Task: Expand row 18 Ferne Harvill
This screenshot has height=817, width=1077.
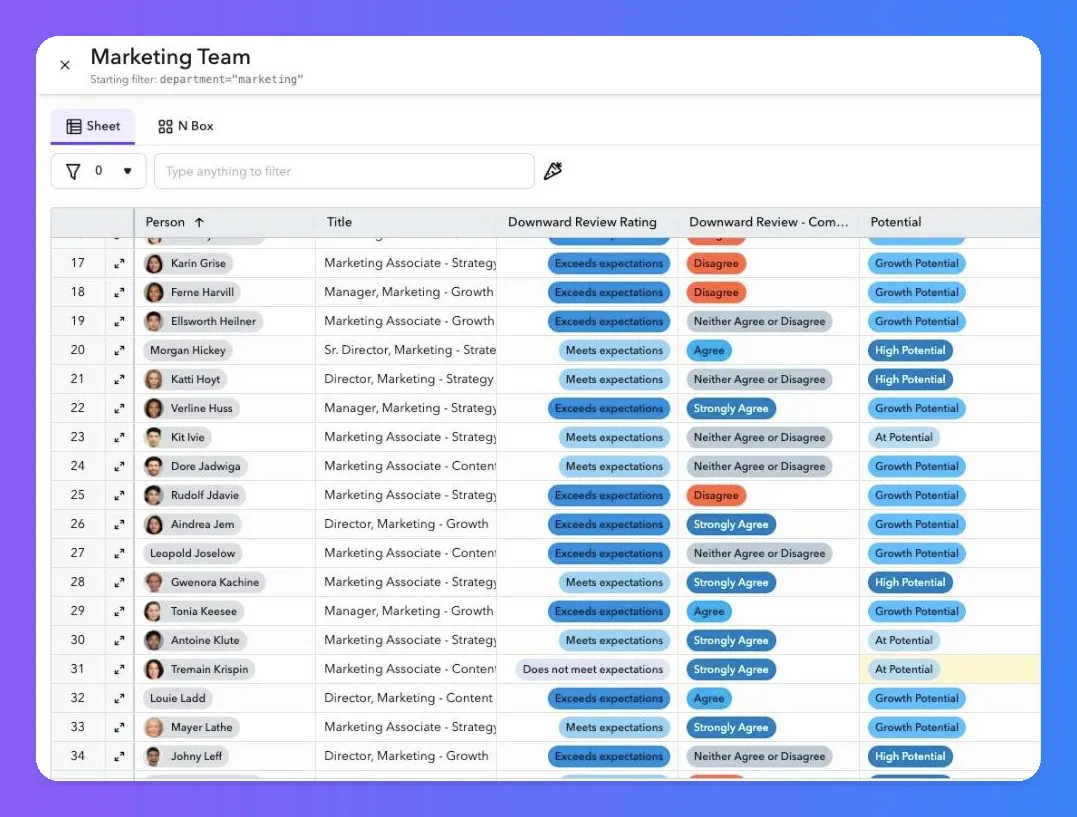Action: (120, 292)
